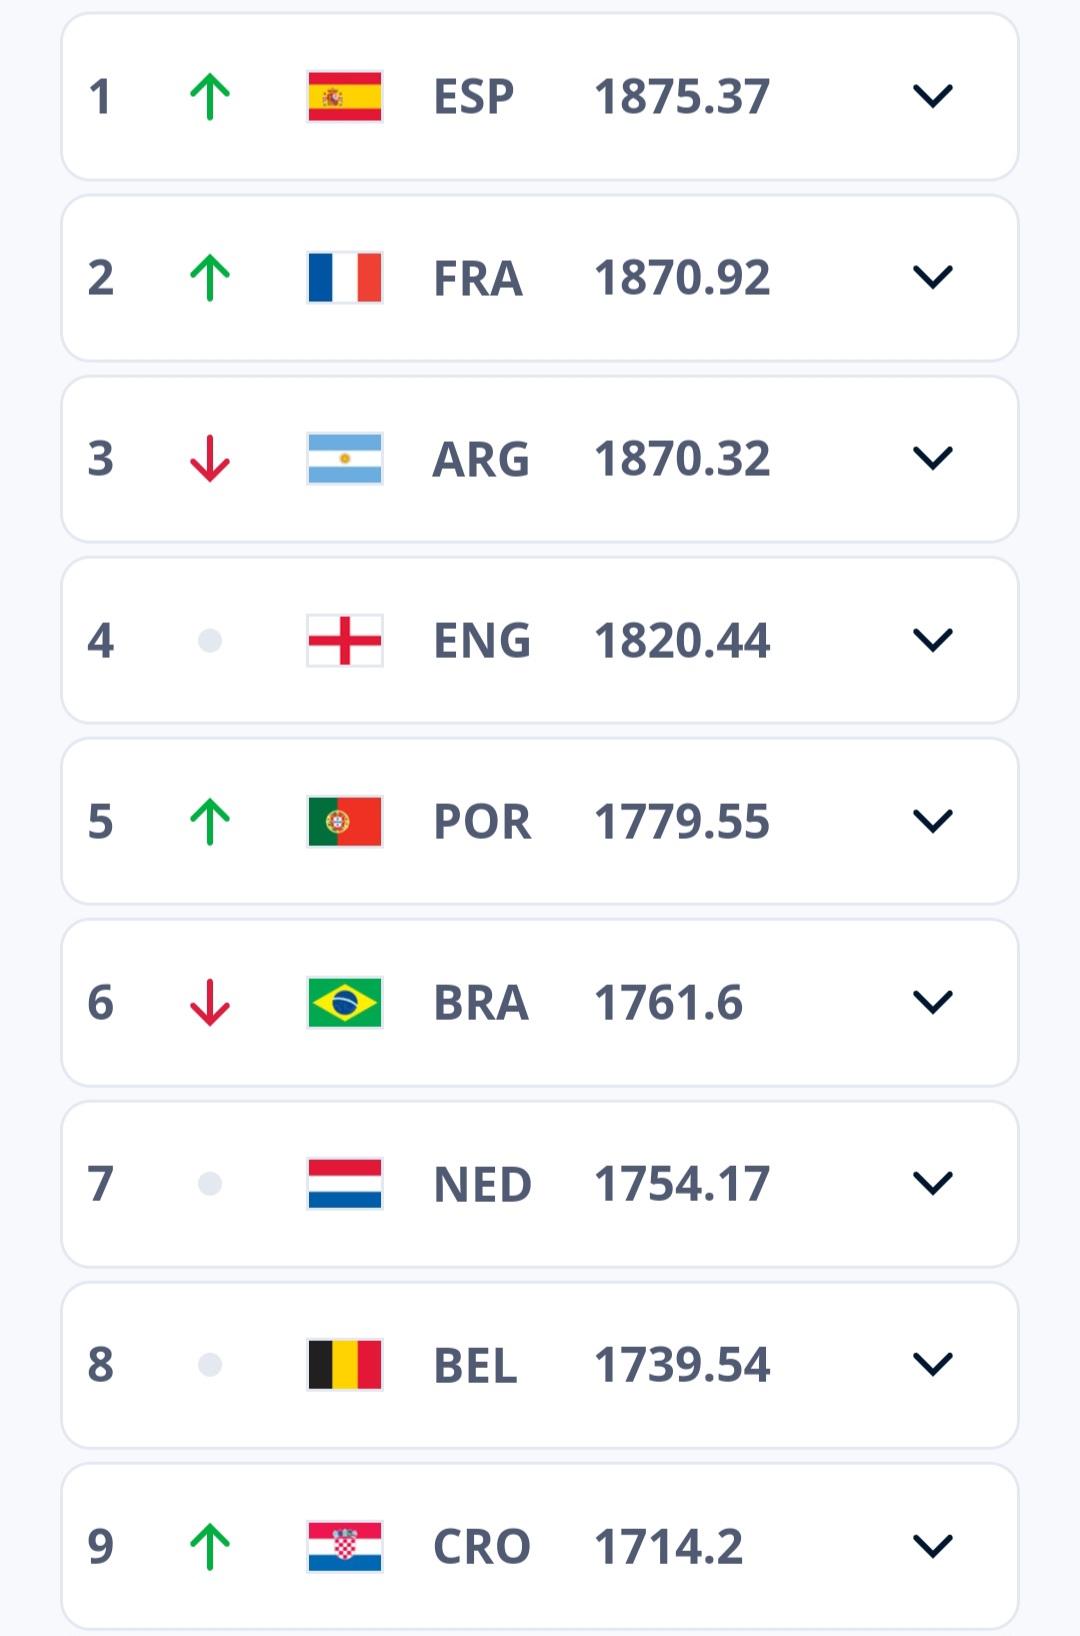Click the Belgium flag icon
The image size is (1080, 1636).
click(345, 1365)
